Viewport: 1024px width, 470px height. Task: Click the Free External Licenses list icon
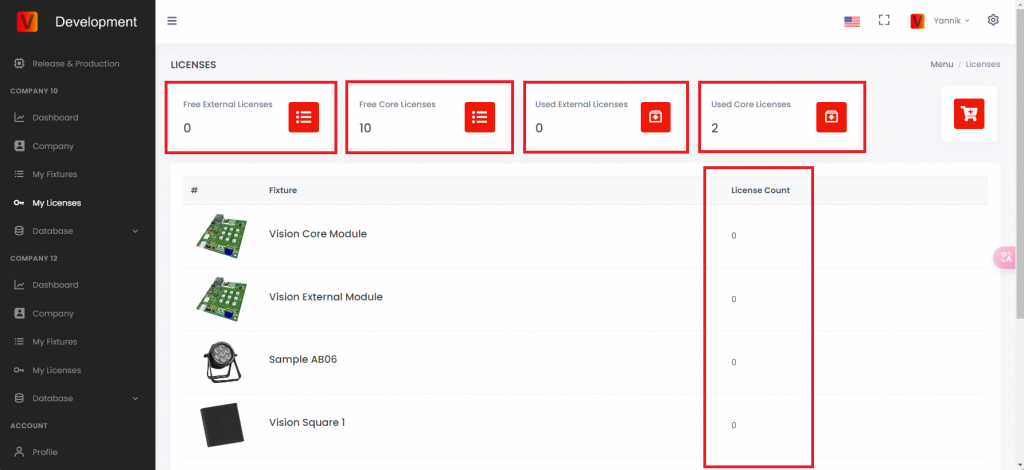[304, 117]
